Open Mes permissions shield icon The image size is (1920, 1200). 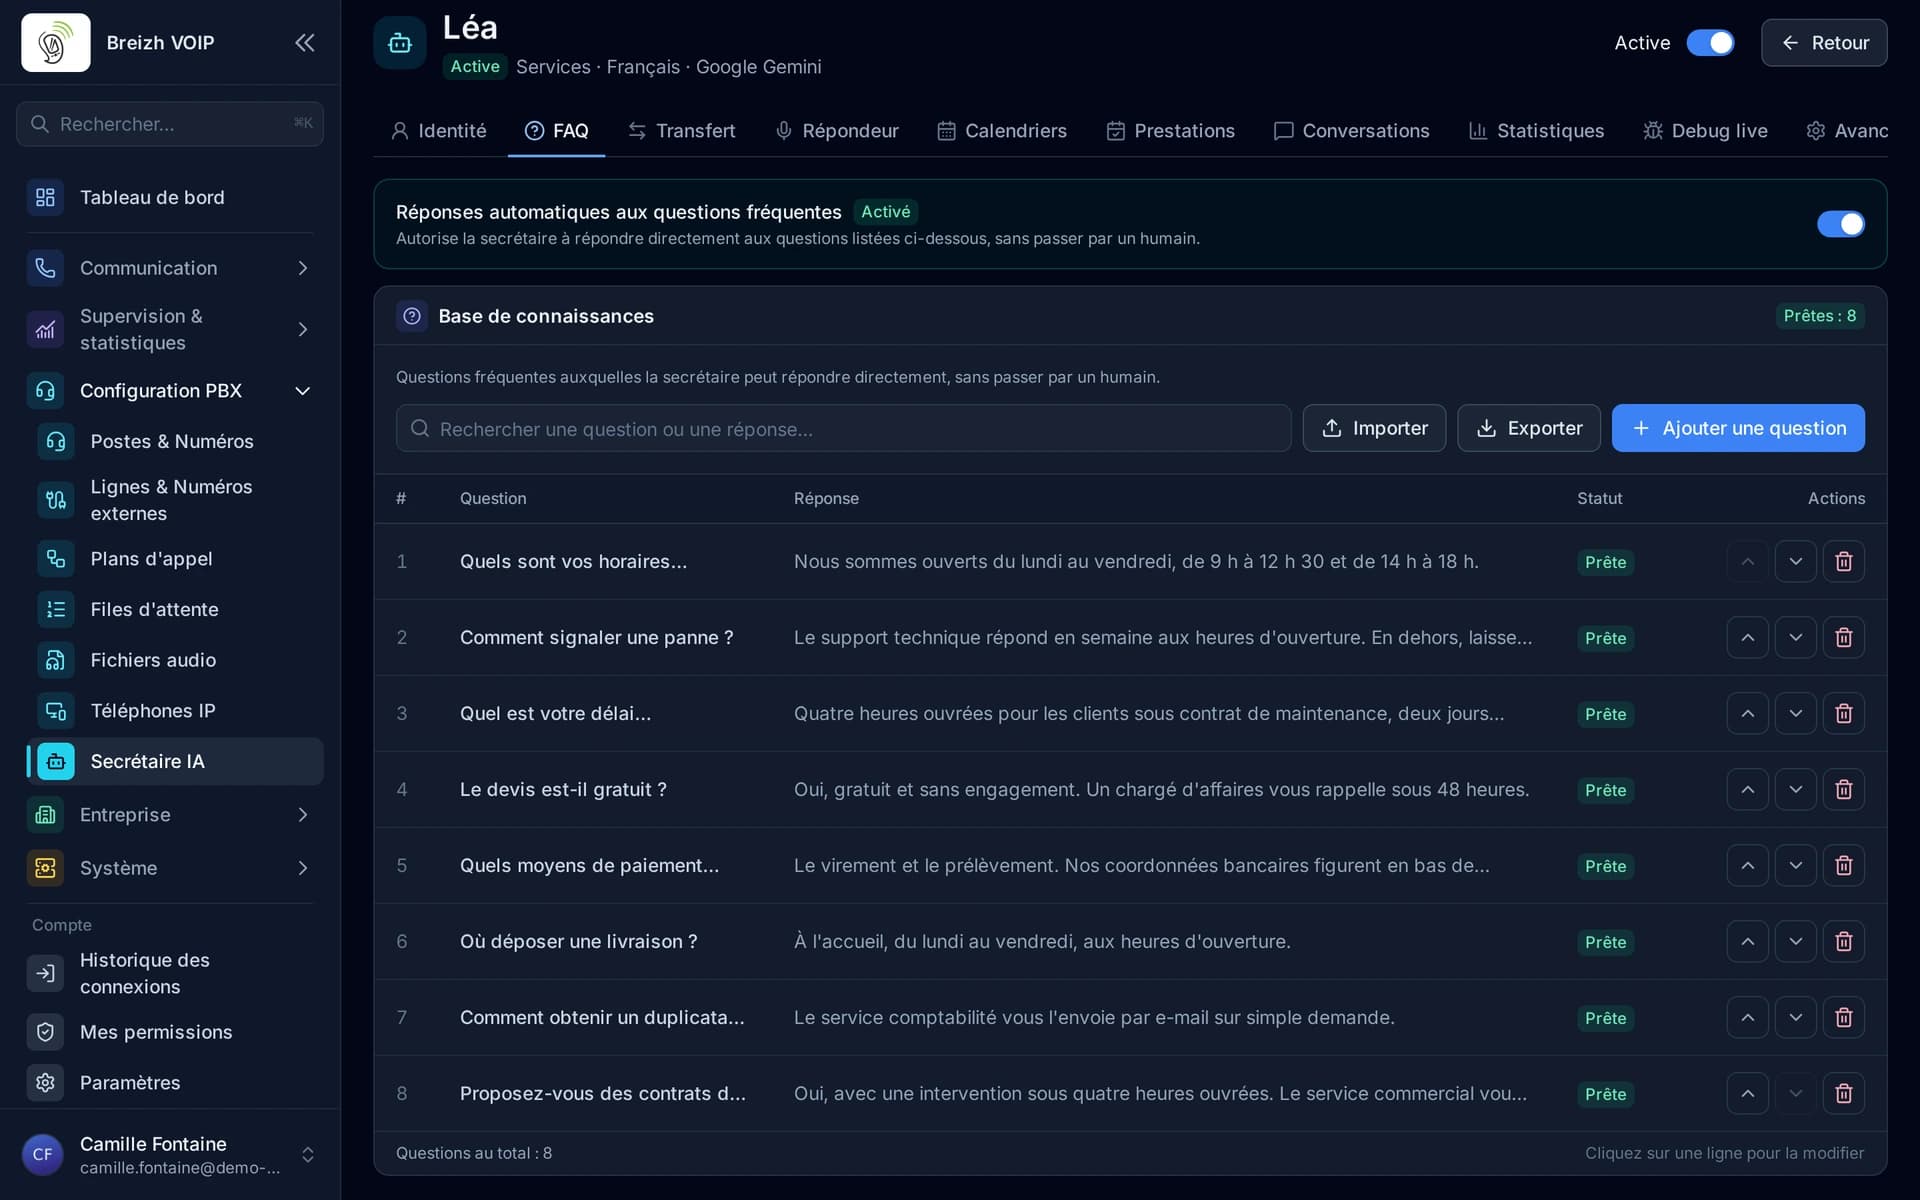pyautogui.click(x=45, y=1032)
